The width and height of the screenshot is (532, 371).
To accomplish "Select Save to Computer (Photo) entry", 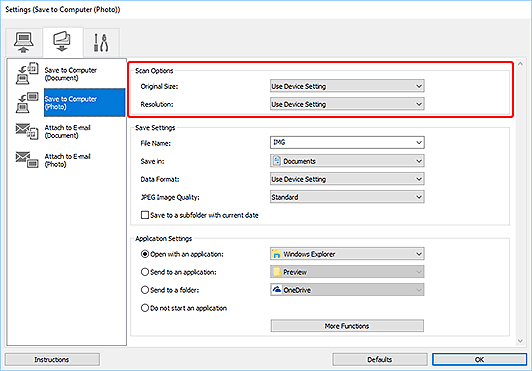I will tap(84, 103).
